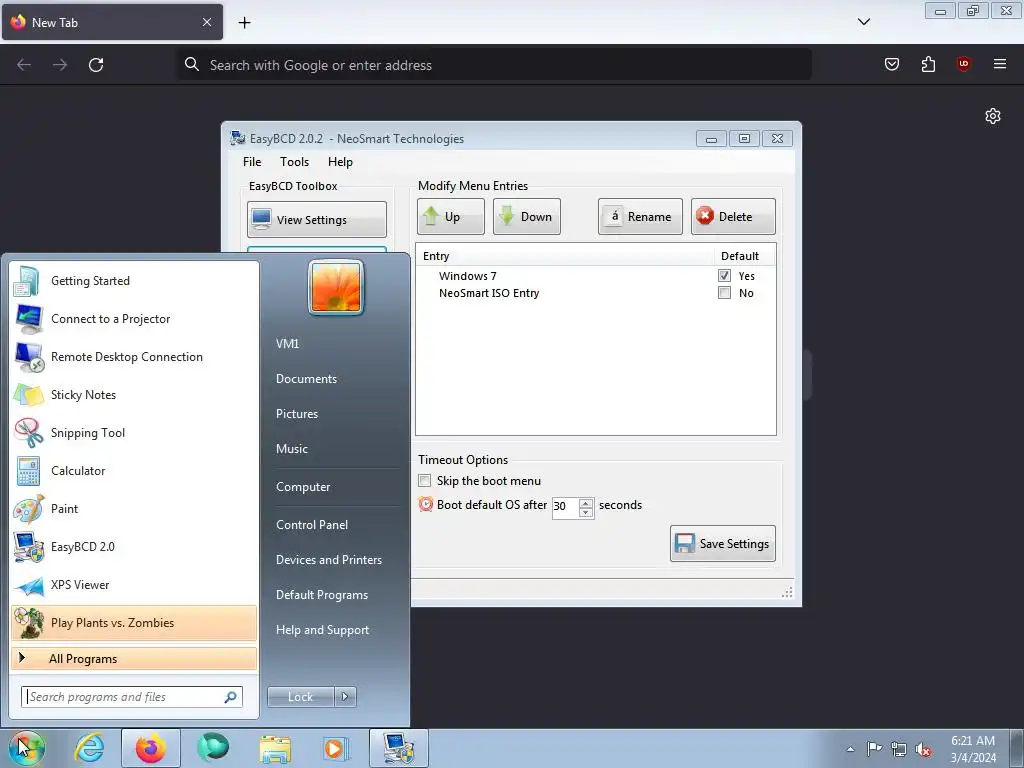The width and height of the screenshot is (1024, 768).
Task: Open shutdown options arrow beside Lock
Action: click(x=345, y=697)
